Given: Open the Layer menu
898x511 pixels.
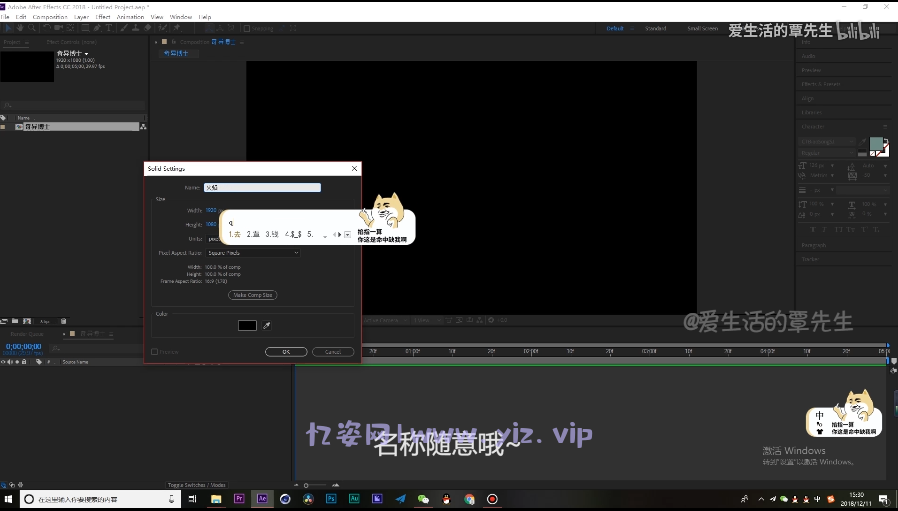Looking at the screenshot, I should [x=81, y=17].
